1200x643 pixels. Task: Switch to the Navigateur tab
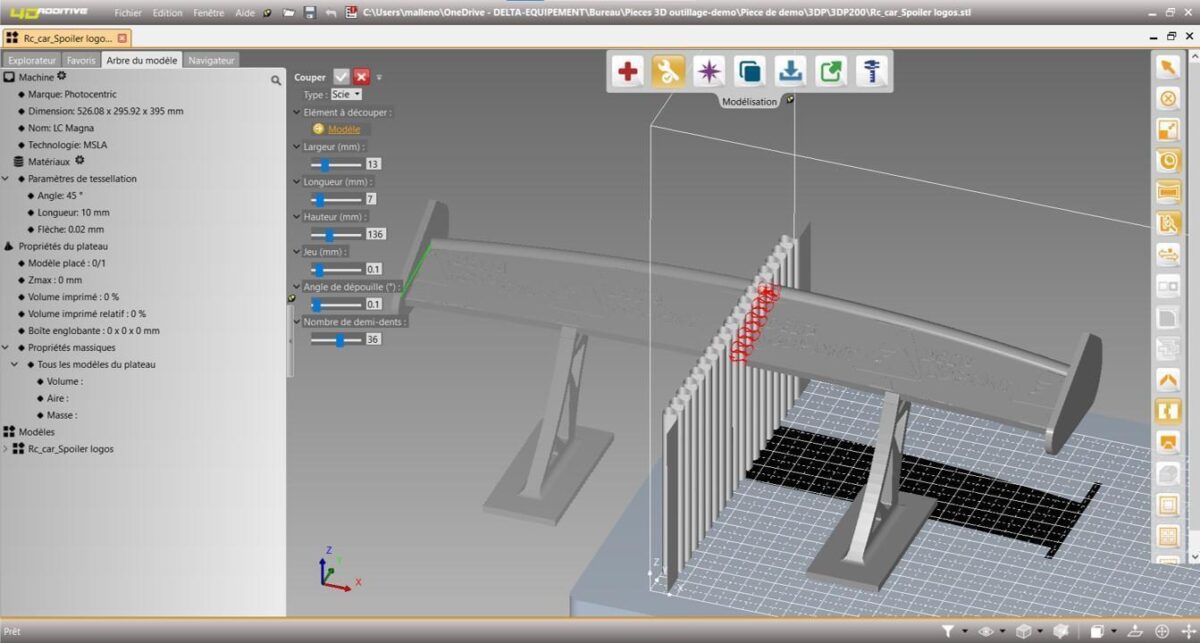pos(211,60)
